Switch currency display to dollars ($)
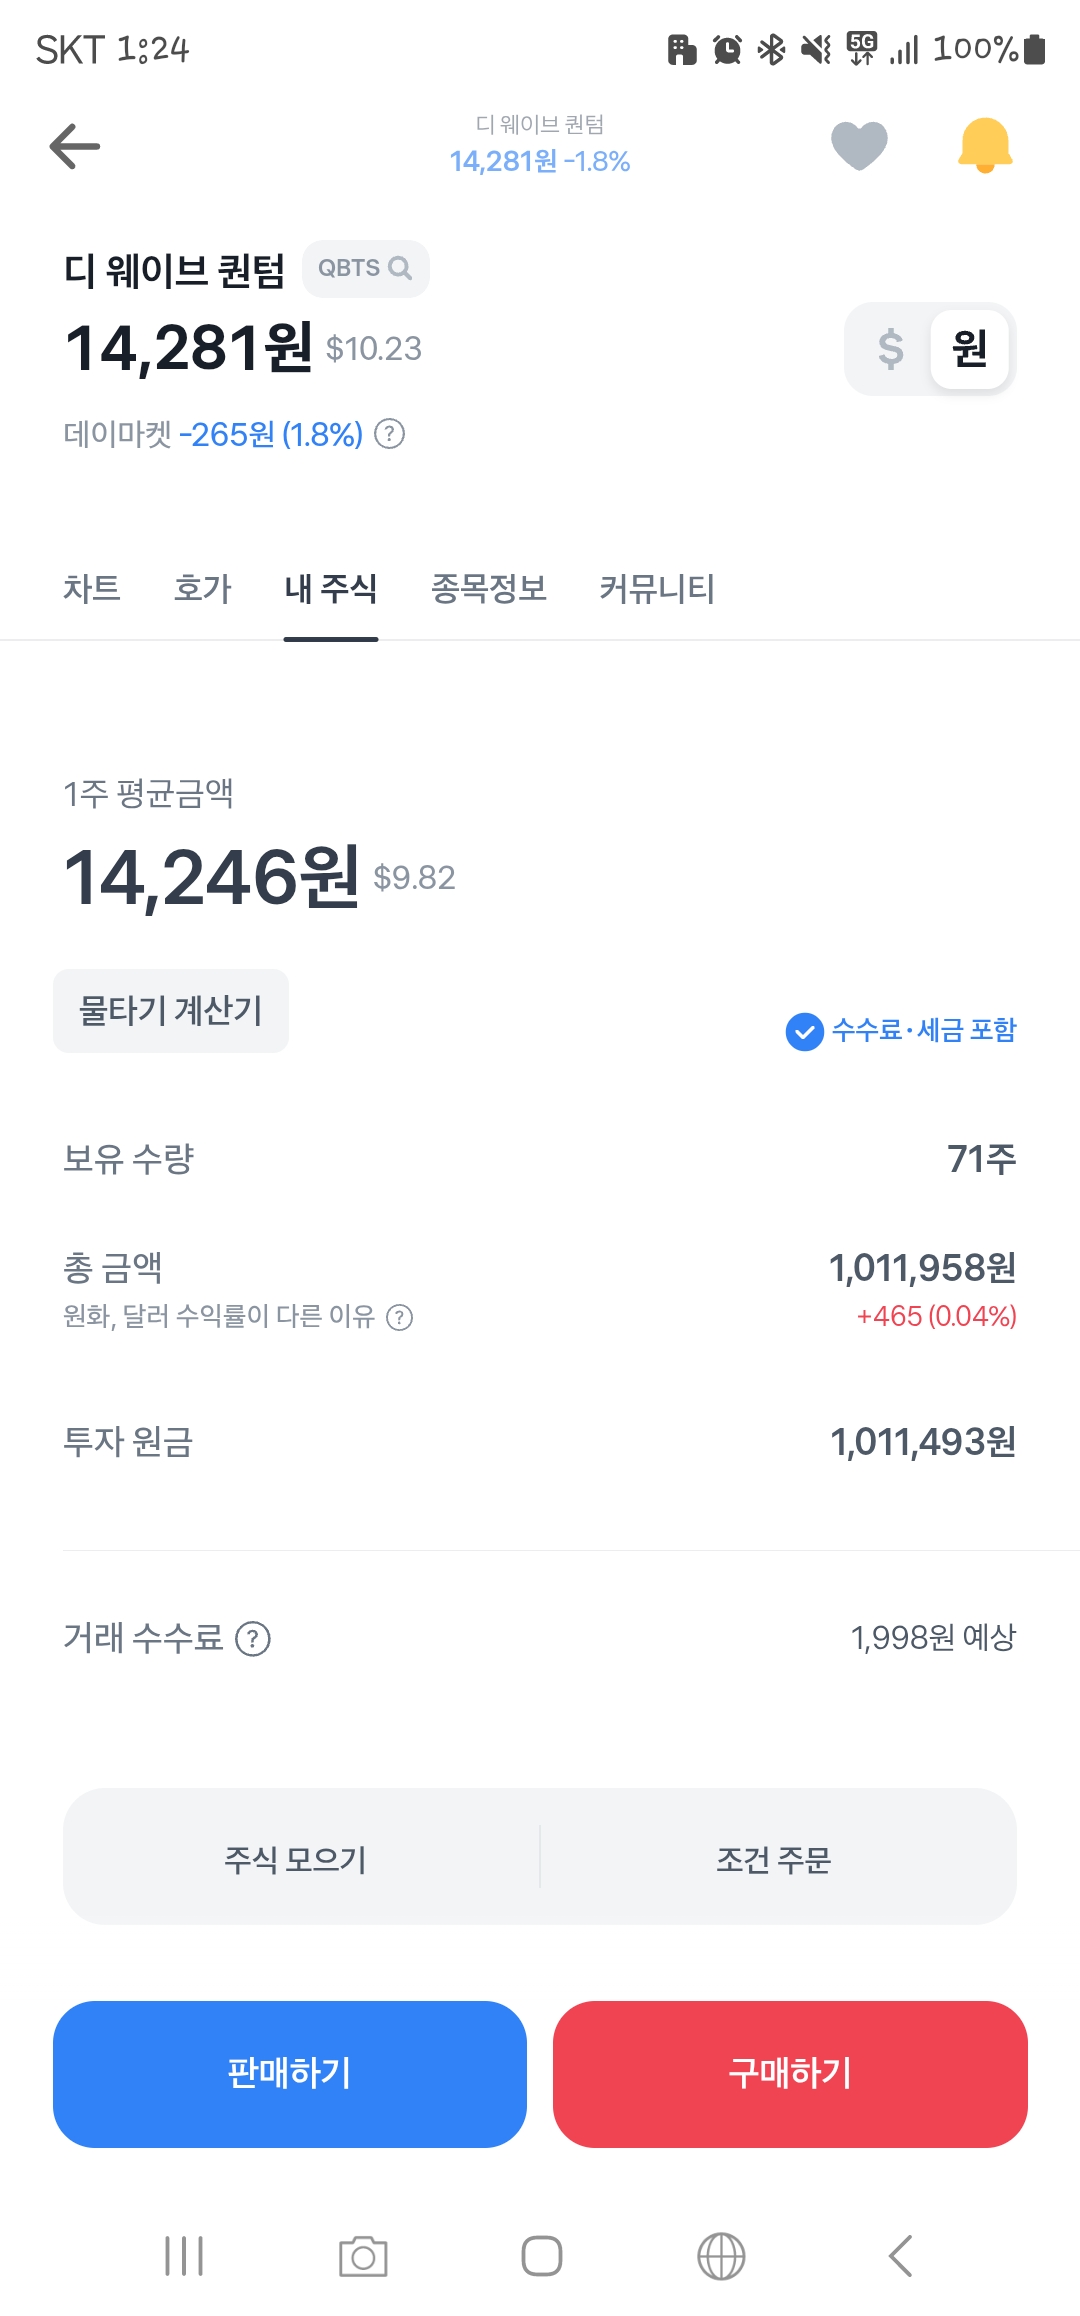Image resolution: width=1080 pixels, height=2316 pixels. [x=890, y=349]
